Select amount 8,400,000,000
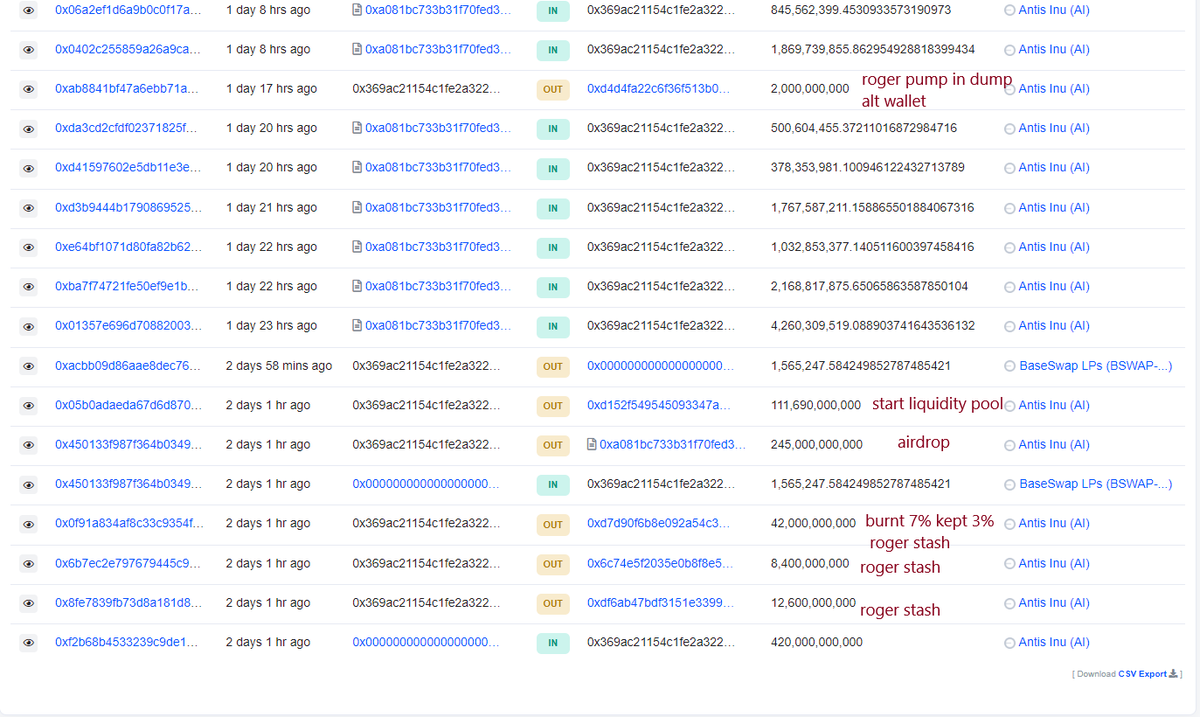1200x717 pixels. point(810,564)
